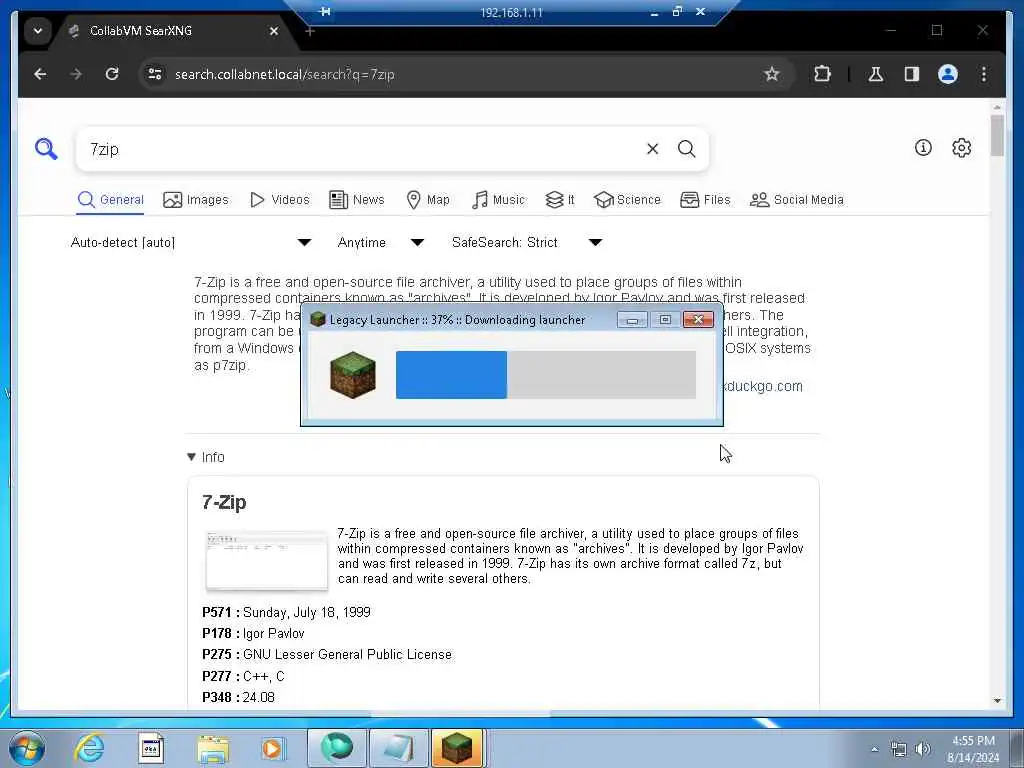Click the duckduckgo.com source link
Image resolution: width=1024 pixels, height=768 pixels.
[x=763, y=386]
